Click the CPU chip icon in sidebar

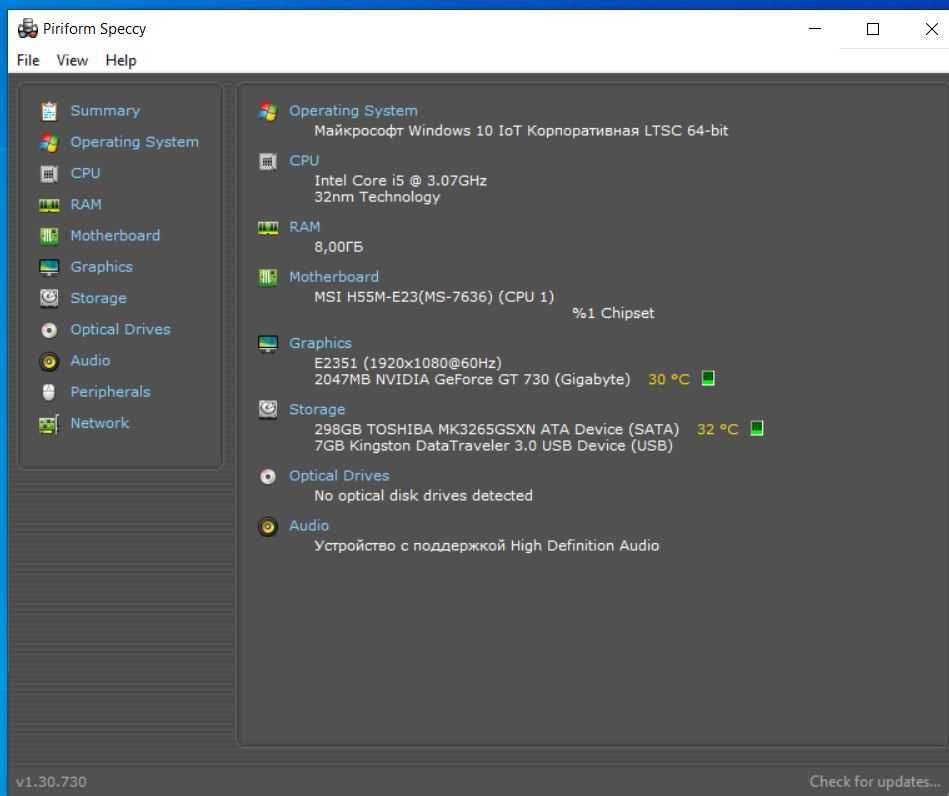pos(49,174)
